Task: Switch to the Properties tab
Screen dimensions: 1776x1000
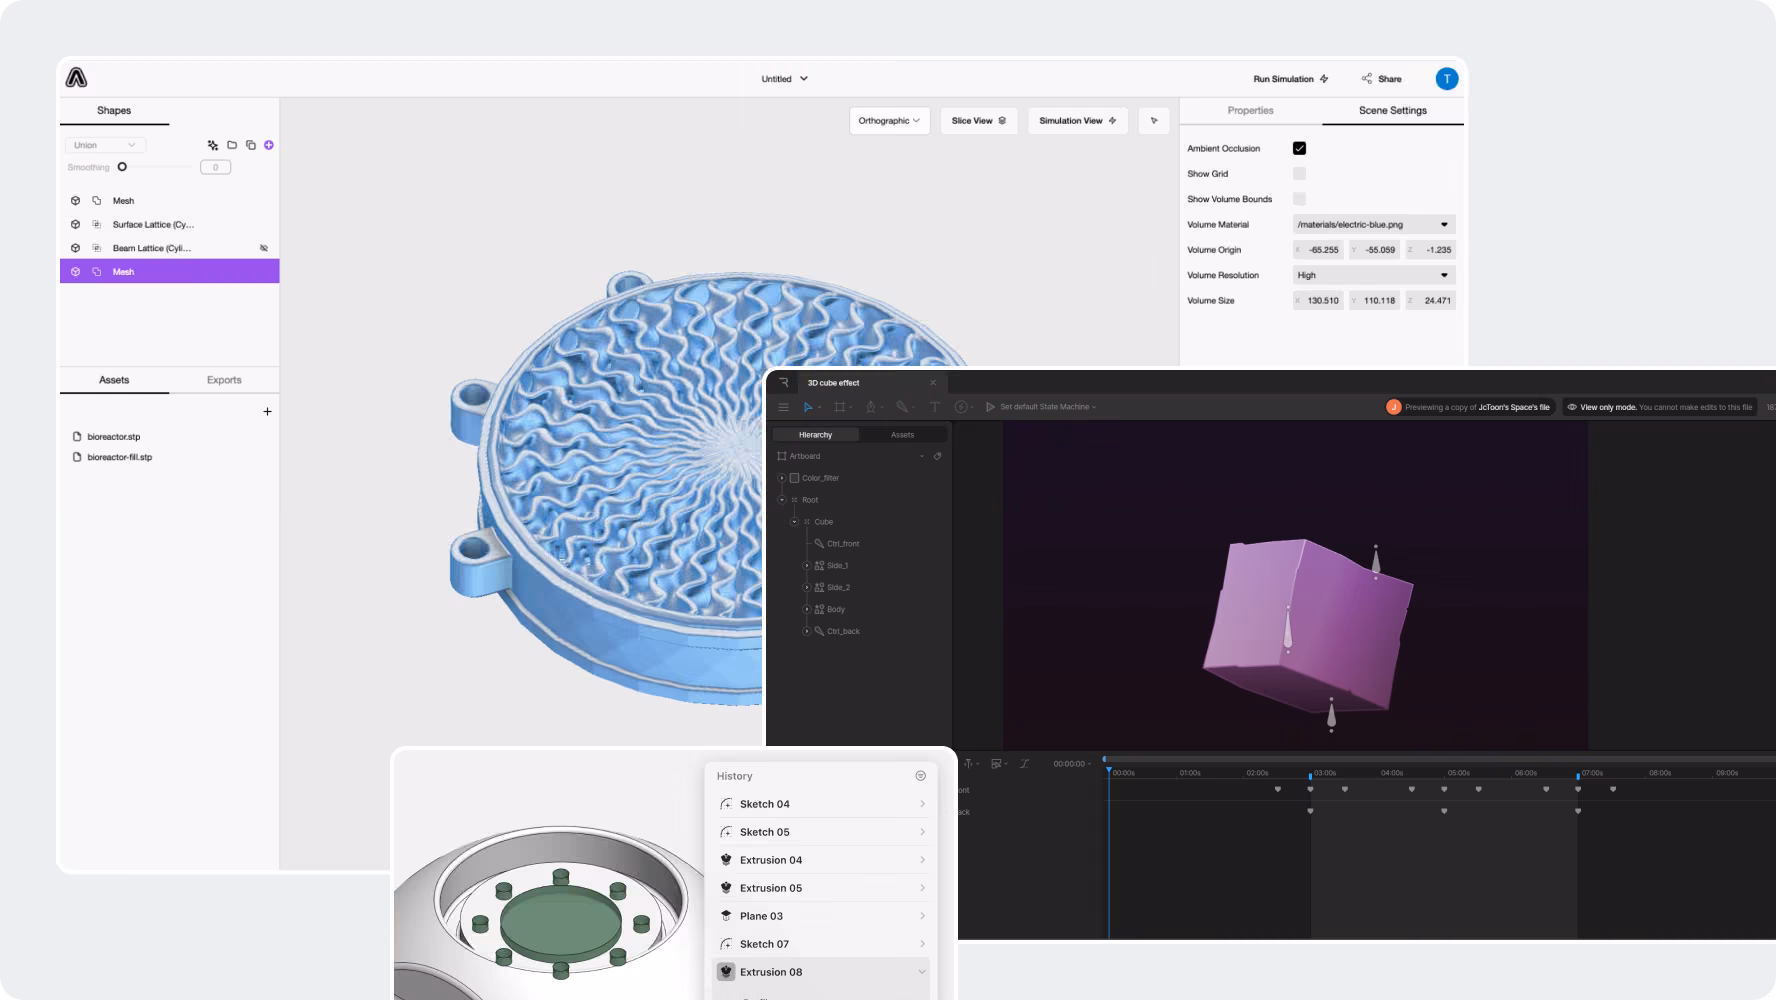Action: 1250,111
